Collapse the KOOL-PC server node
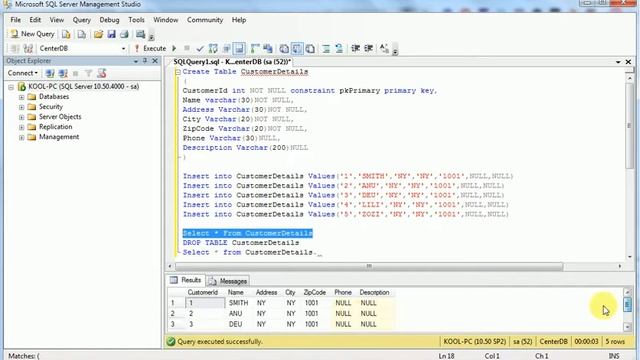 [11, 87]
